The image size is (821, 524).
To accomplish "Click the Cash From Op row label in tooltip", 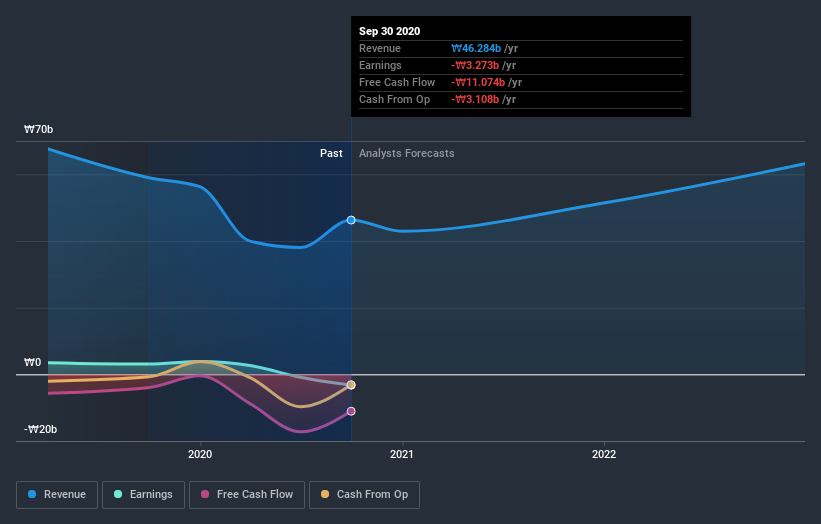I will pyautogui.click(x=394, y=99).
